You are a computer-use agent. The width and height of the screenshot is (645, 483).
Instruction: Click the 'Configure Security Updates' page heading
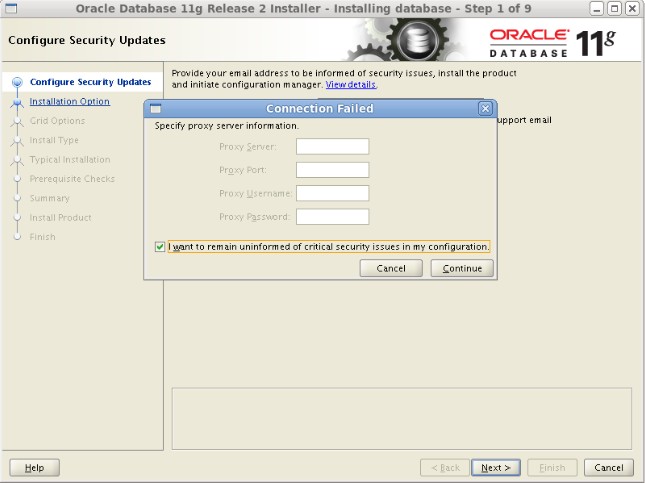point(87,40)
